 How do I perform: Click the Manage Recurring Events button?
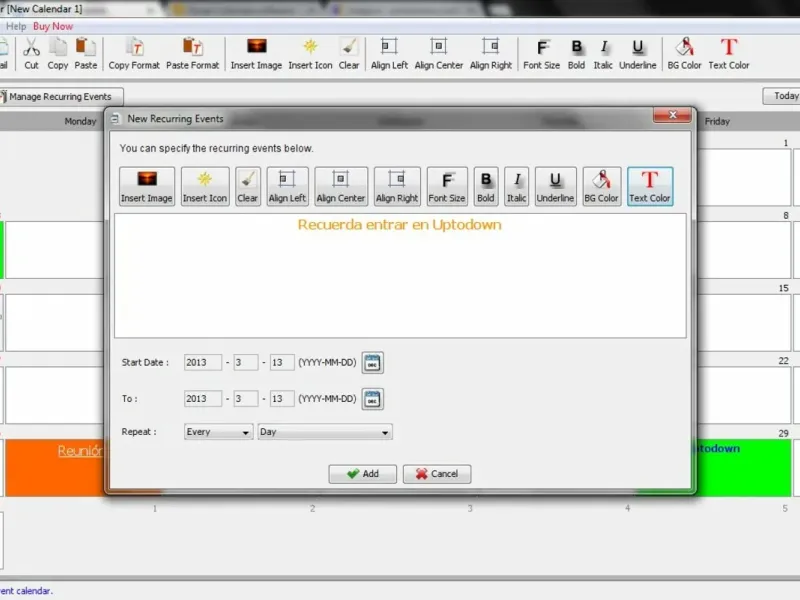(x=61, y=96)
